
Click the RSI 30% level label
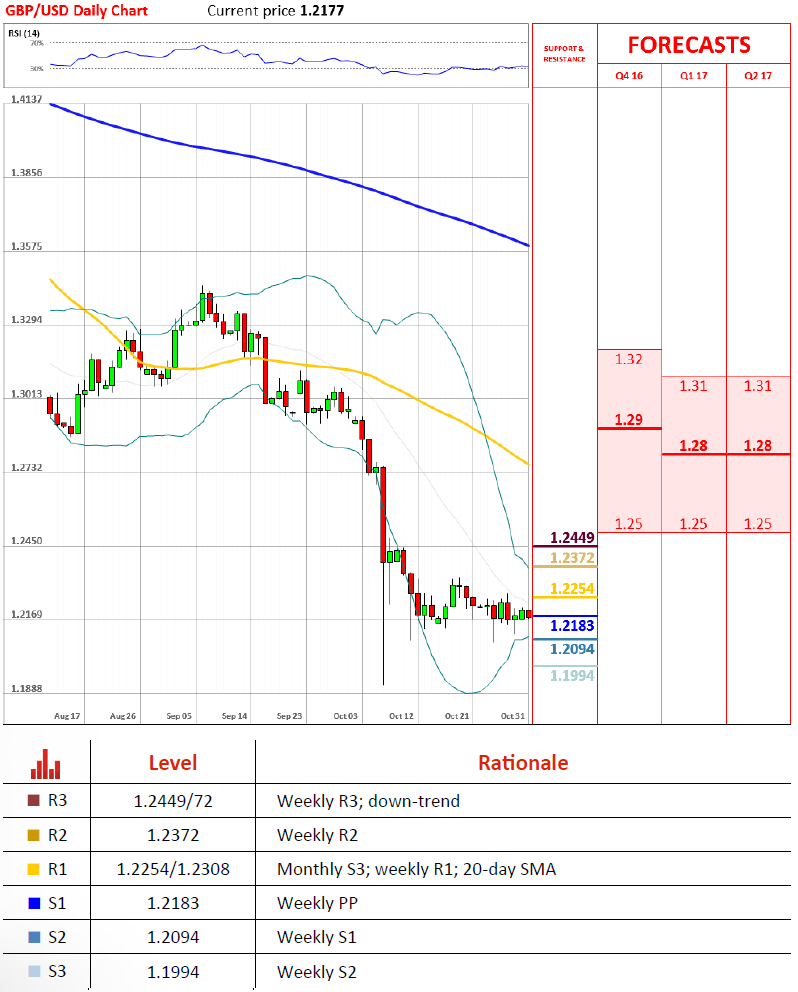37,68
